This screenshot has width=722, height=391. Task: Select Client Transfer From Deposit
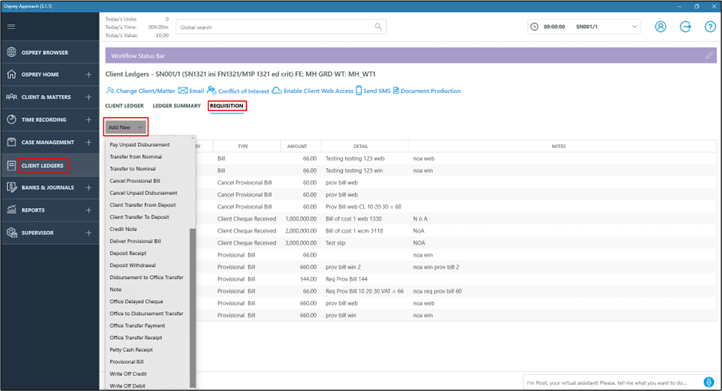[143, 205]
